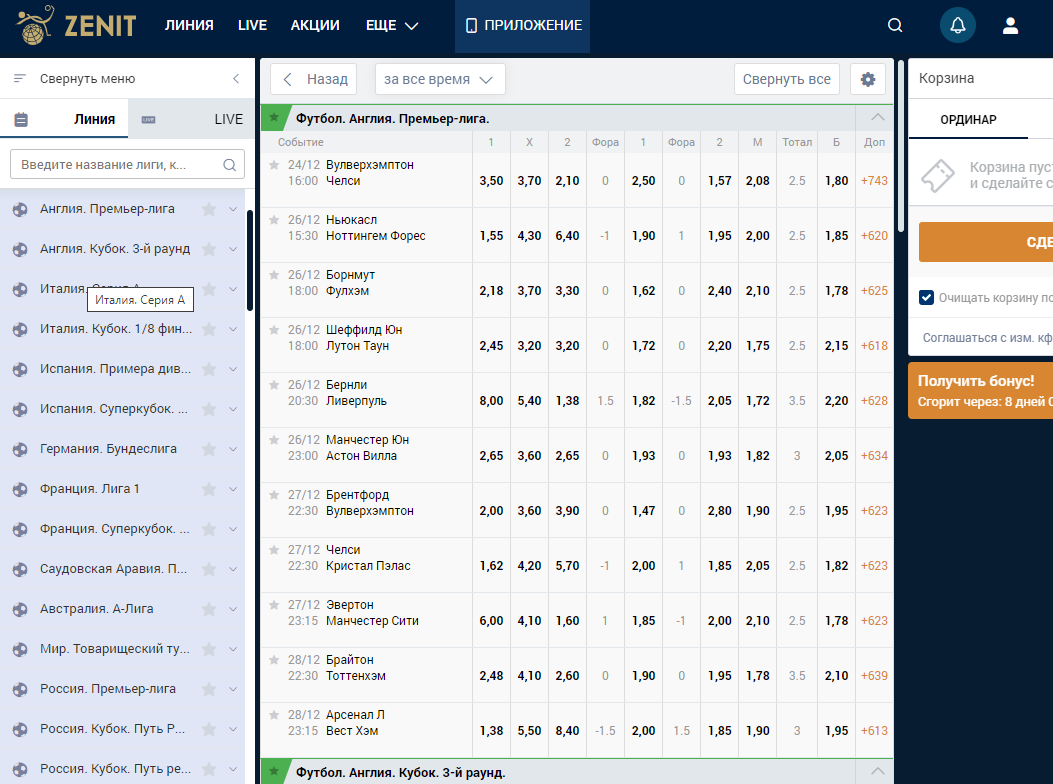Favorite the Брентфорд – Вулверхэмптон match star
Viewport: 1053px width, 784px height.
click(274, 495)
